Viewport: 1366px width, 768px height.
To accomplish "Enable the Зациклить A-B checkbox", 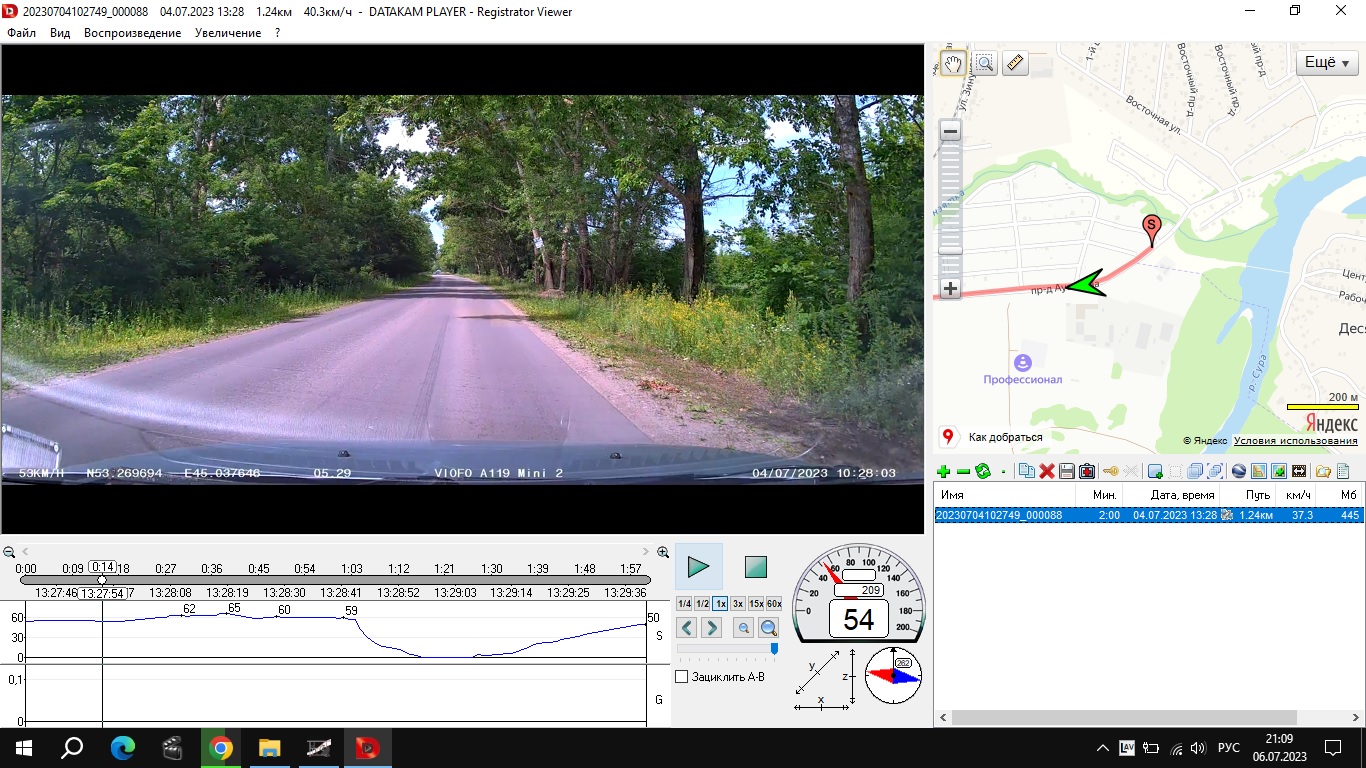I will coord(682,677).
